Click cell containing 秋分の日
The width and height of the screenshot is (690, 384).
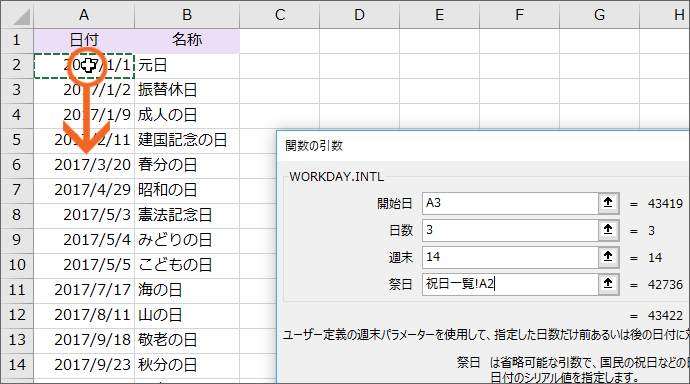(187, 365)
